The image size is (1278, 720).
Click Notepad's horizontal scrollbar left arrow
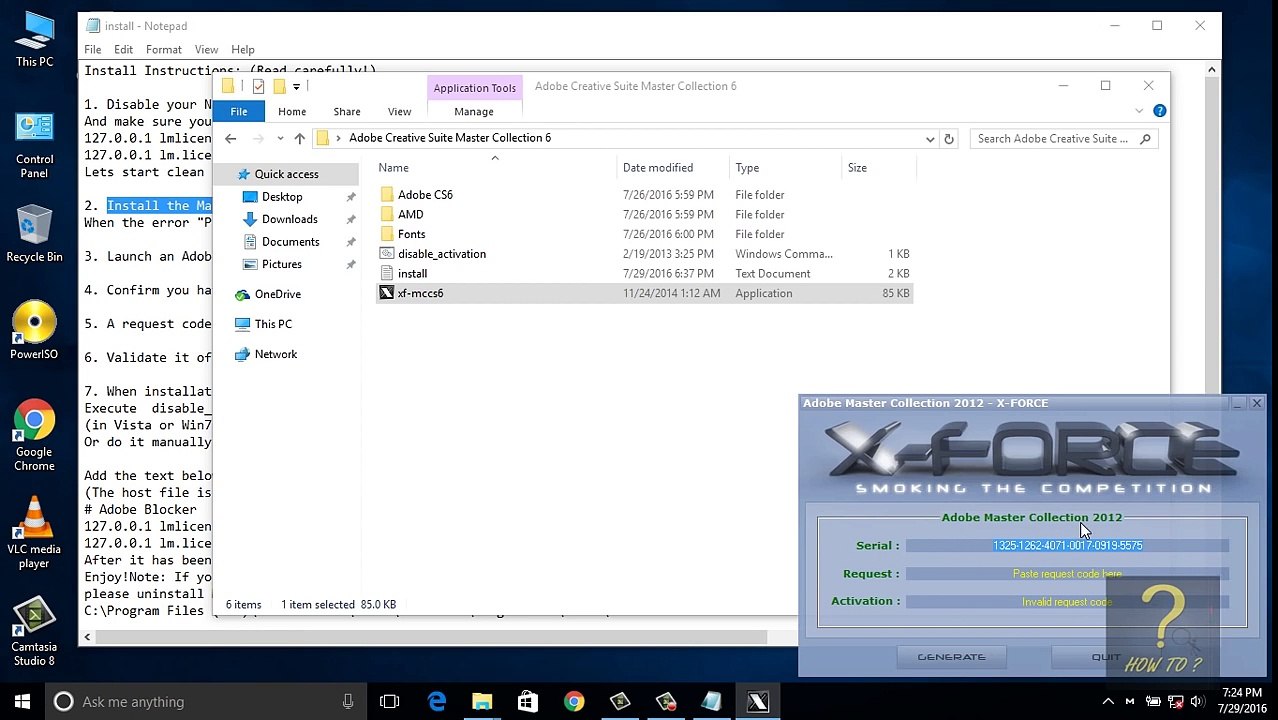pos(87,637)
